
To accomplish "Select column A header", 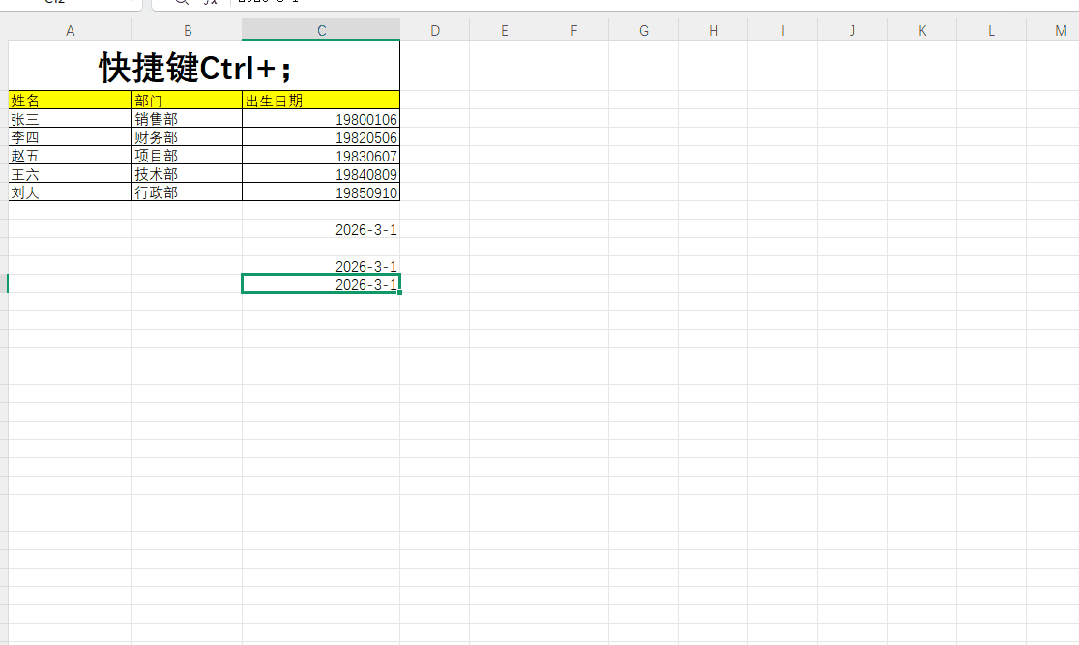I will [70, 30].
